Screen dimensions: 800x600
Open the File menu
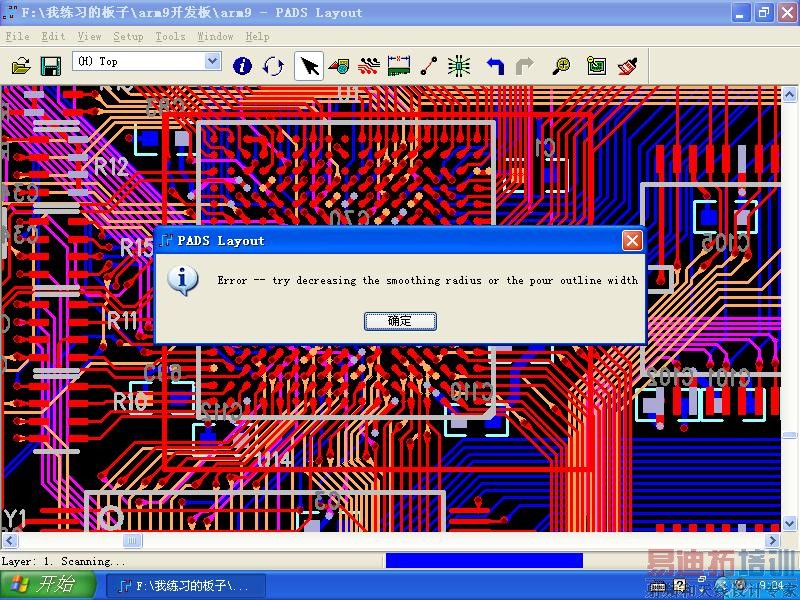[x=17, y=36]
